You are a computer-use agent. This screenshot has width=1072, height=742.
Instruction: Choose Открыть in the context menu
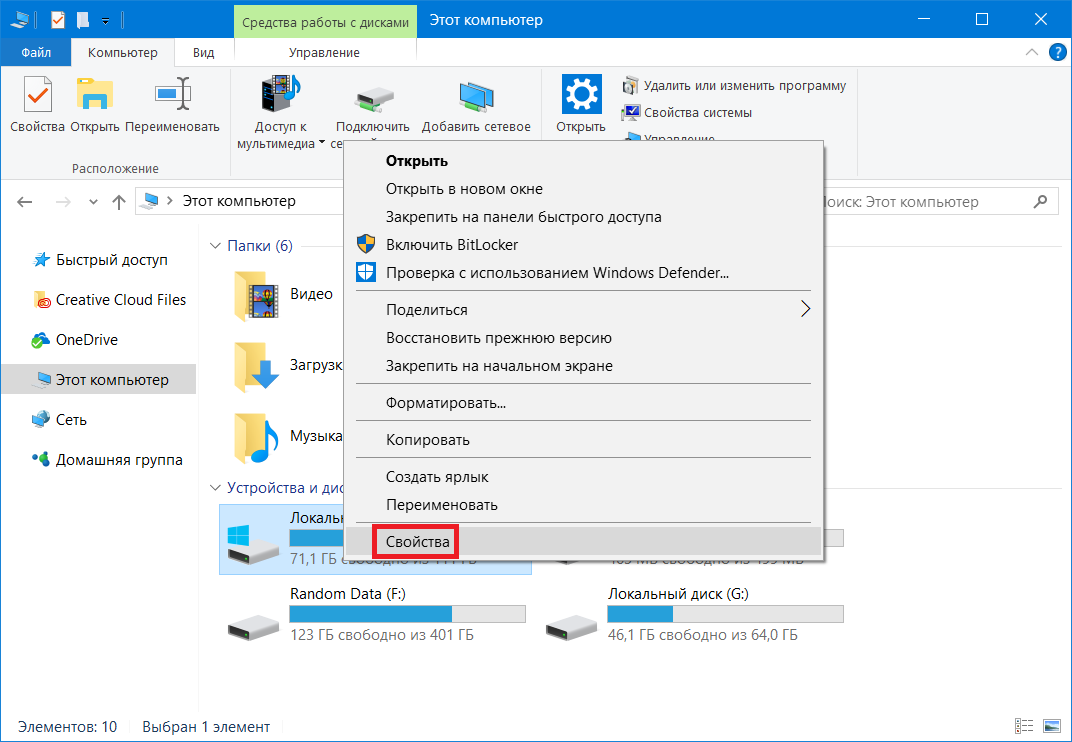[x=583, y=161]
